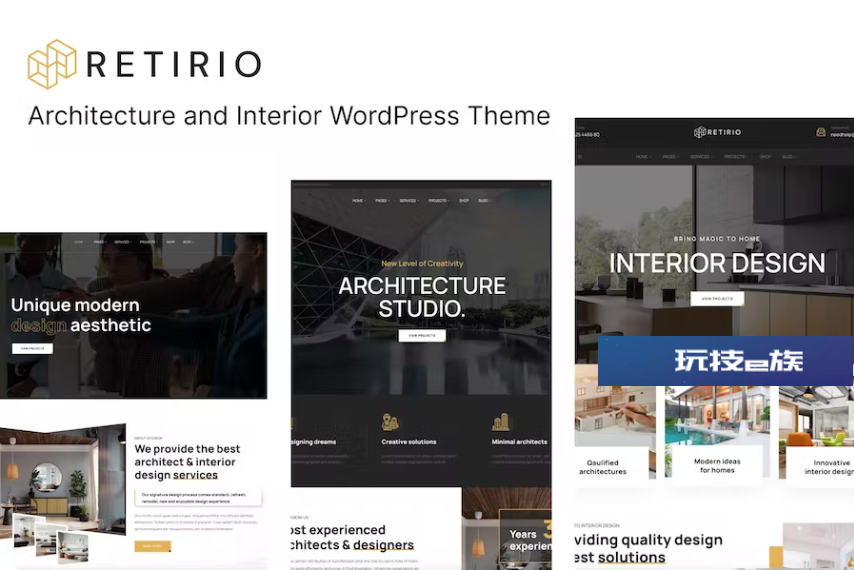Open HOME menu in Interior Design mockup

coord(643,157)
